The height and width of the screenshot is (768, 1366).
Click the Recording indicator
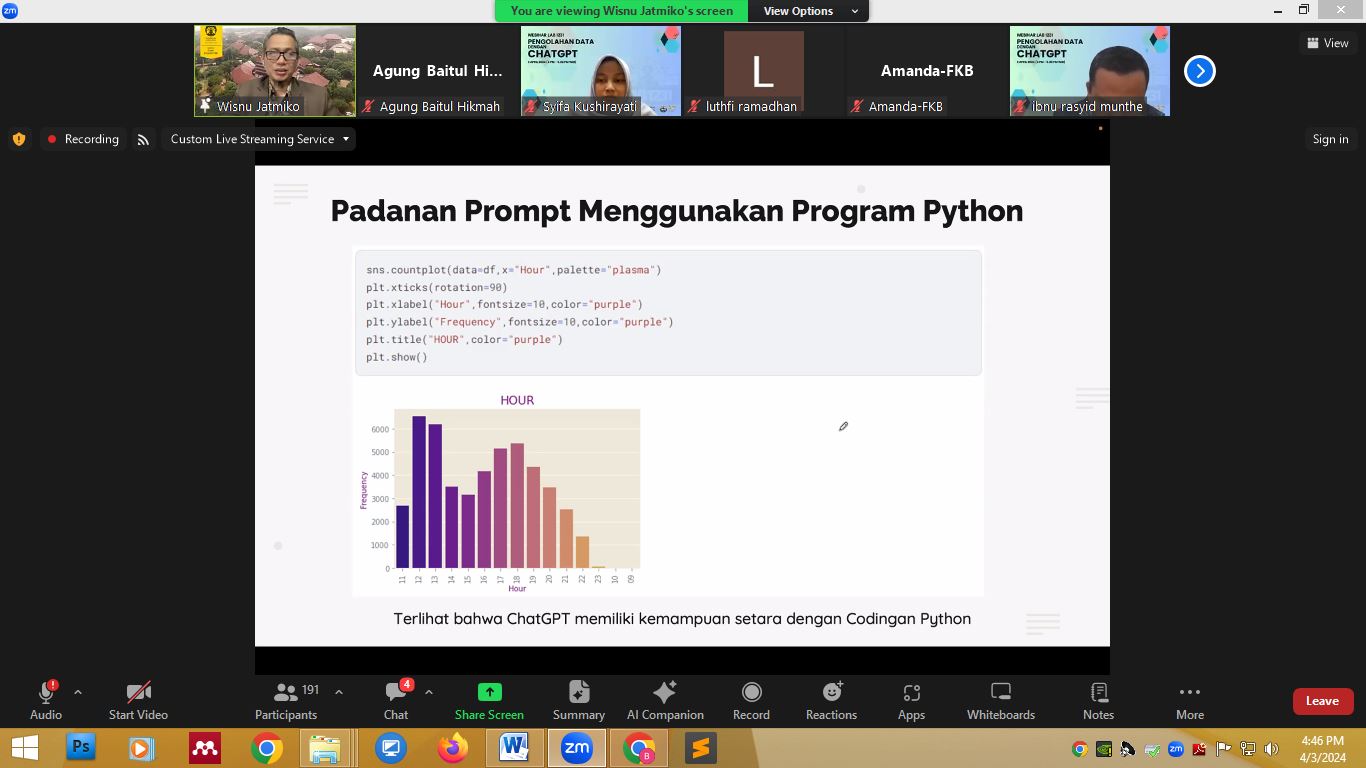pyautogui.click(x=83, y=139)
